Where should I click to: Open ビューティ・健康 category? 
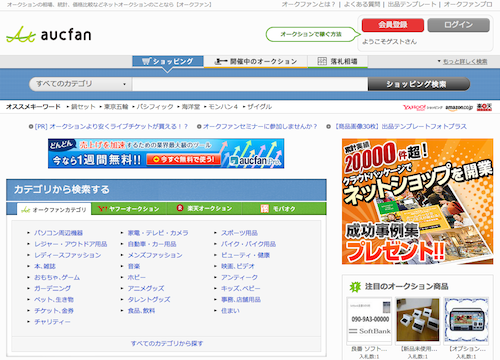pyautogui.click(x=246, y=255)
